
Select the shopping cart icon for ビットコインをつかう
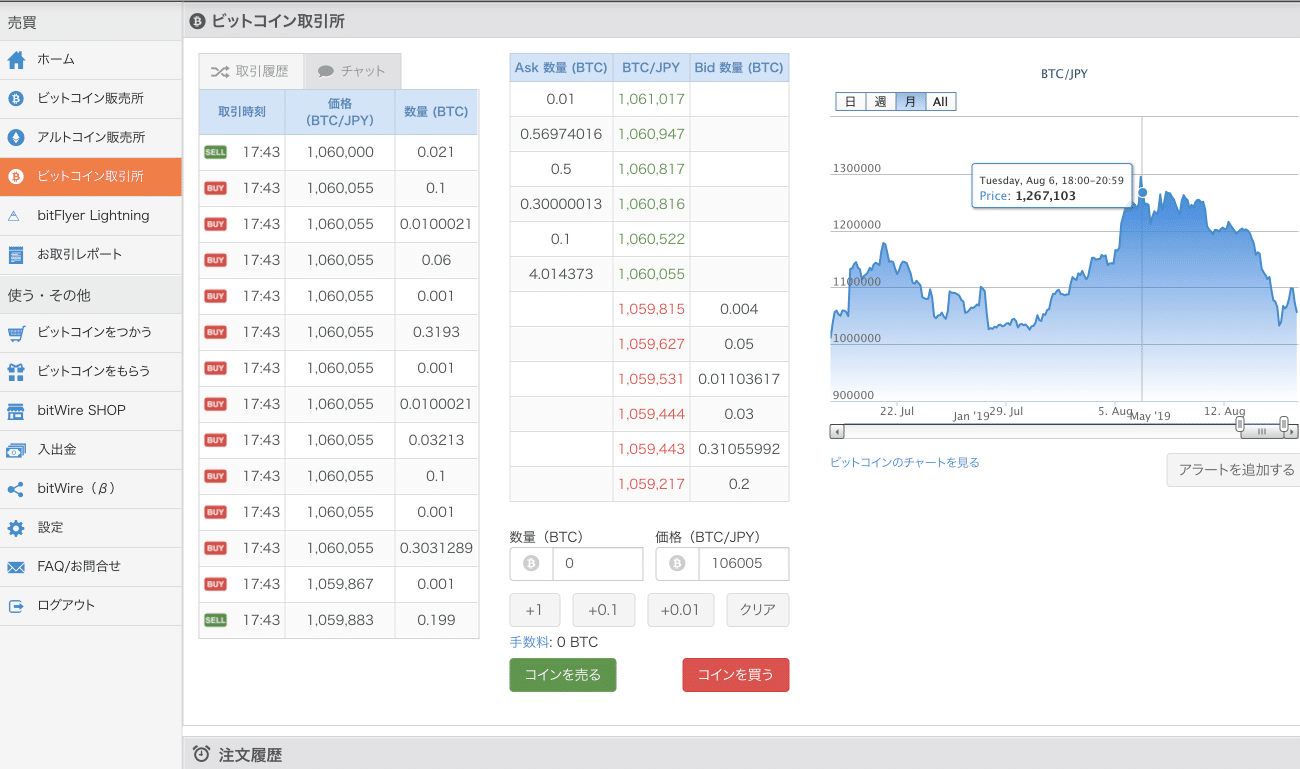pyautogui.click(x=15, y=332)
